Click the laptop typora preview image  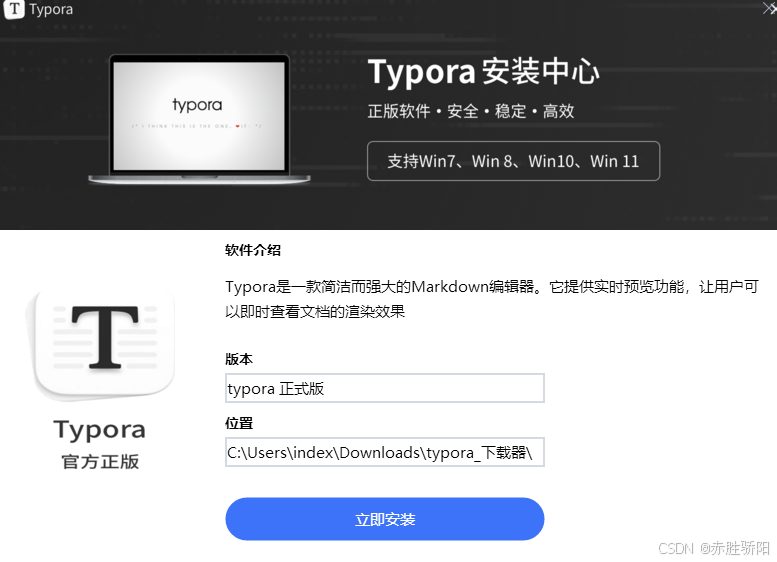coord(199,120)
